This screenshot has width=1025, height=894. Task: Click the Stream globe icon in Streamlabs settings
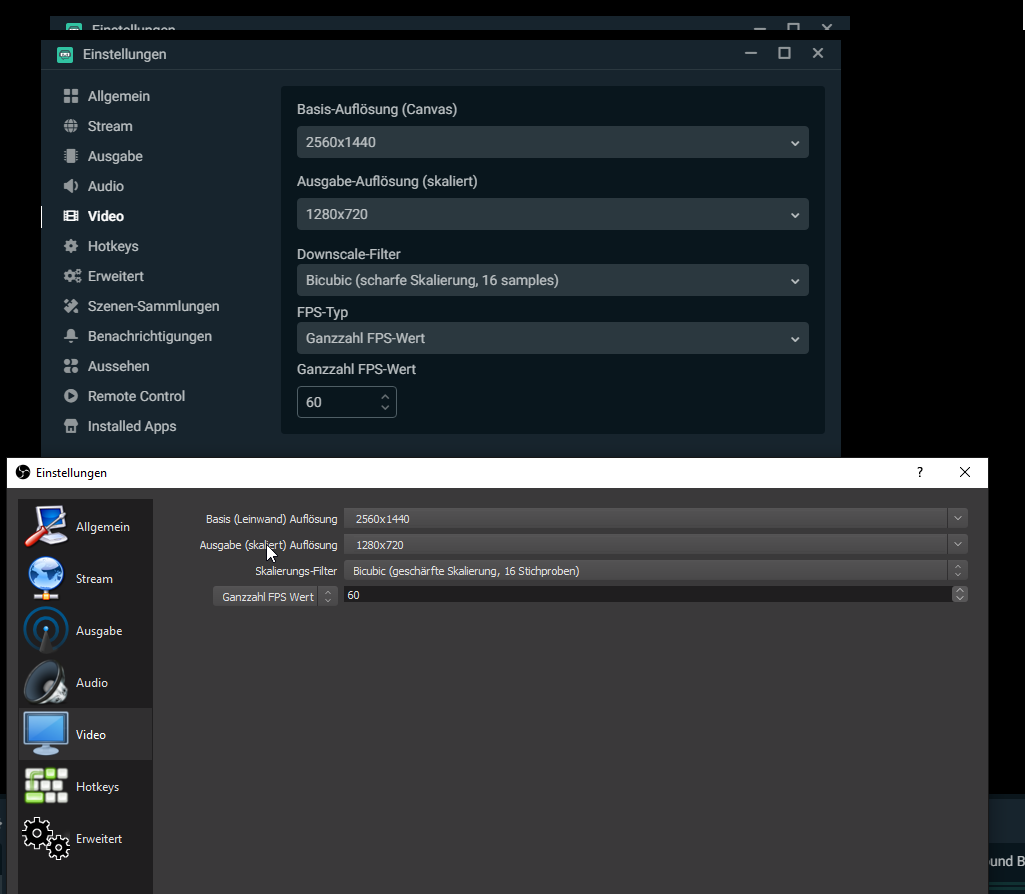tap(71, 126)
